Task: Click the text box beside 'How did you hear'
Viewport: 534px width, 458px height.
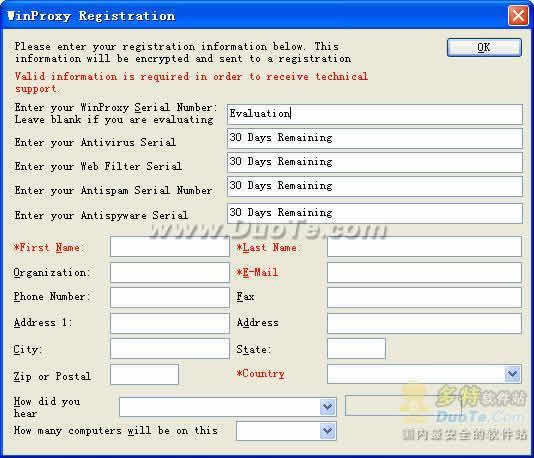Action: [x=403, y=406]
